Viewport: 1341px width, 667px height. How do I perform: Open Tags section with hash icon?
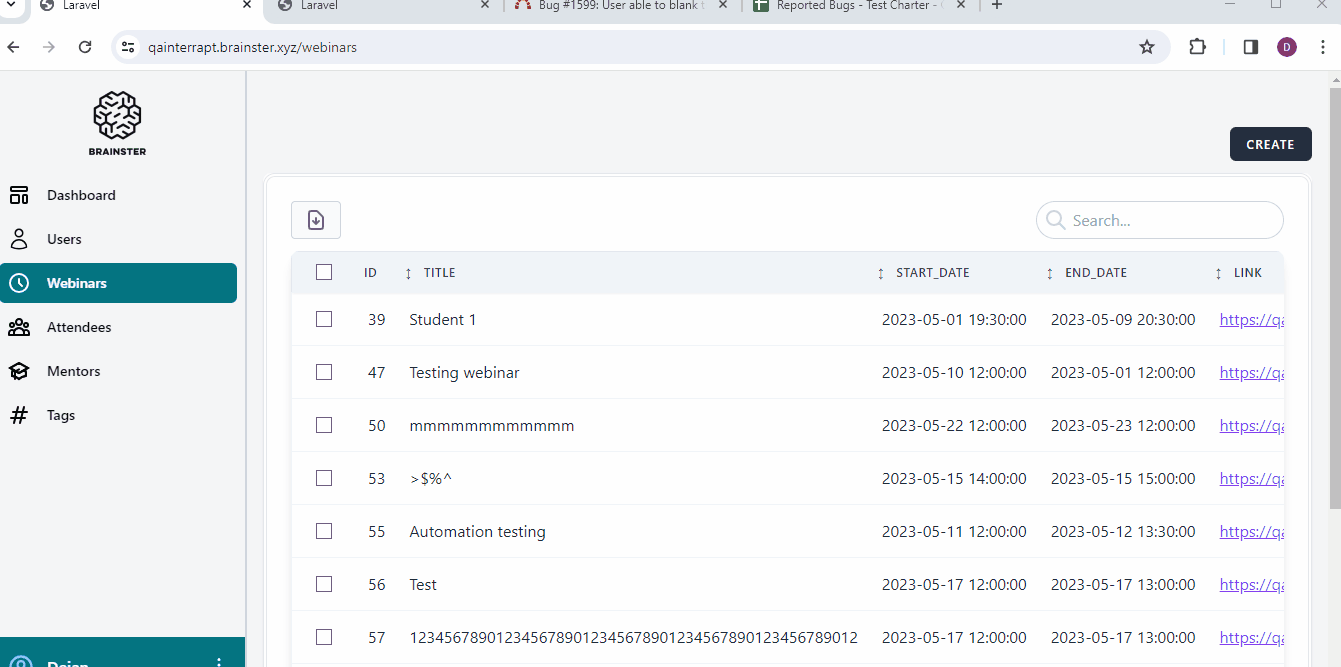click(x=19, y=415)
